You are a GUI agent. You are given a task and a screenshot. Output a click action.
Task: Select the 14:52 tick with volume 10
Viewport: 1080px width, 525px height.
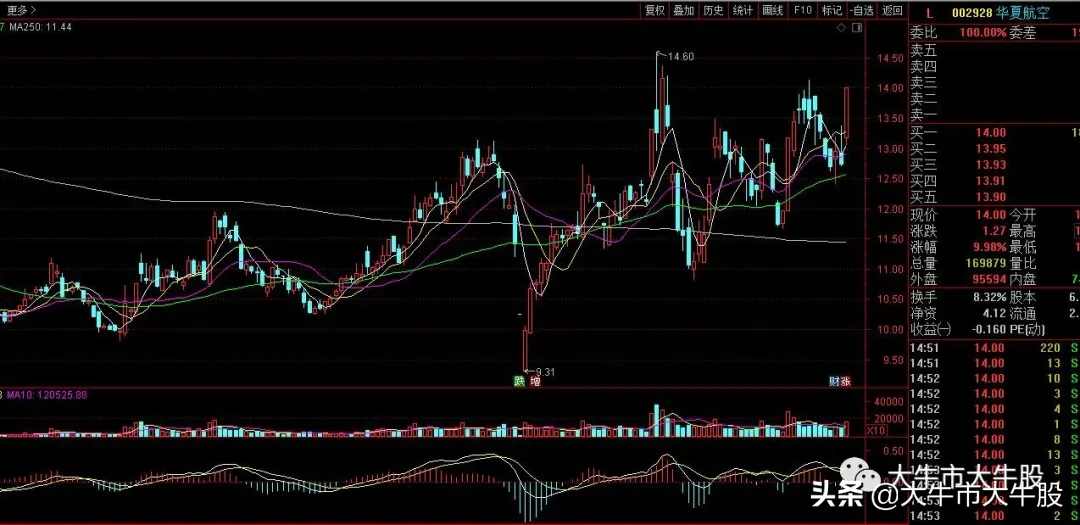[995, 378]
